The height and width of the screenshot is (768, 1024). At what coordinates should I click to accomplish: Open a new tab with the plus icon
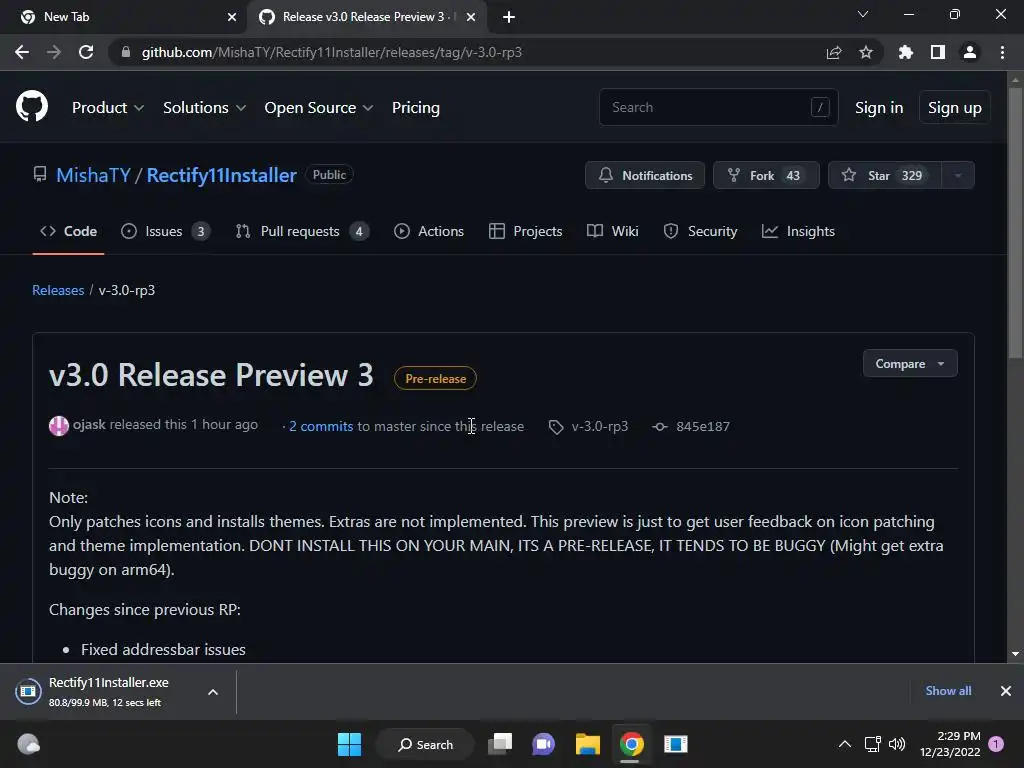pyautogui.click(x=509, y=17)
